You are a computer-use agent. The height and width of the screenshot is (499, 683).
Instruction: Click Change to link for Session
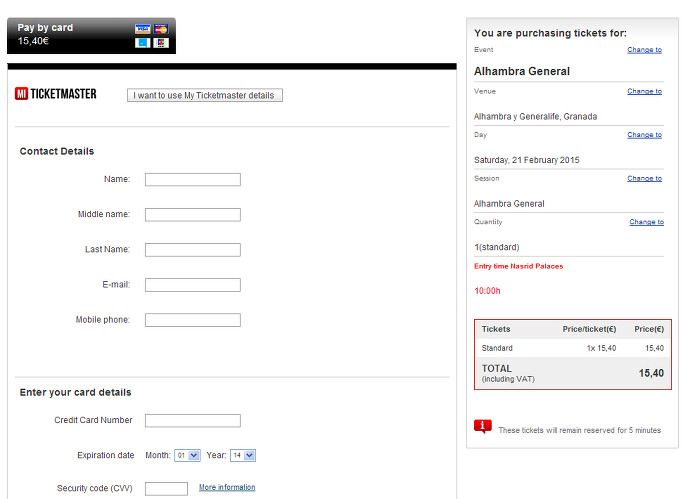(645, 178)
